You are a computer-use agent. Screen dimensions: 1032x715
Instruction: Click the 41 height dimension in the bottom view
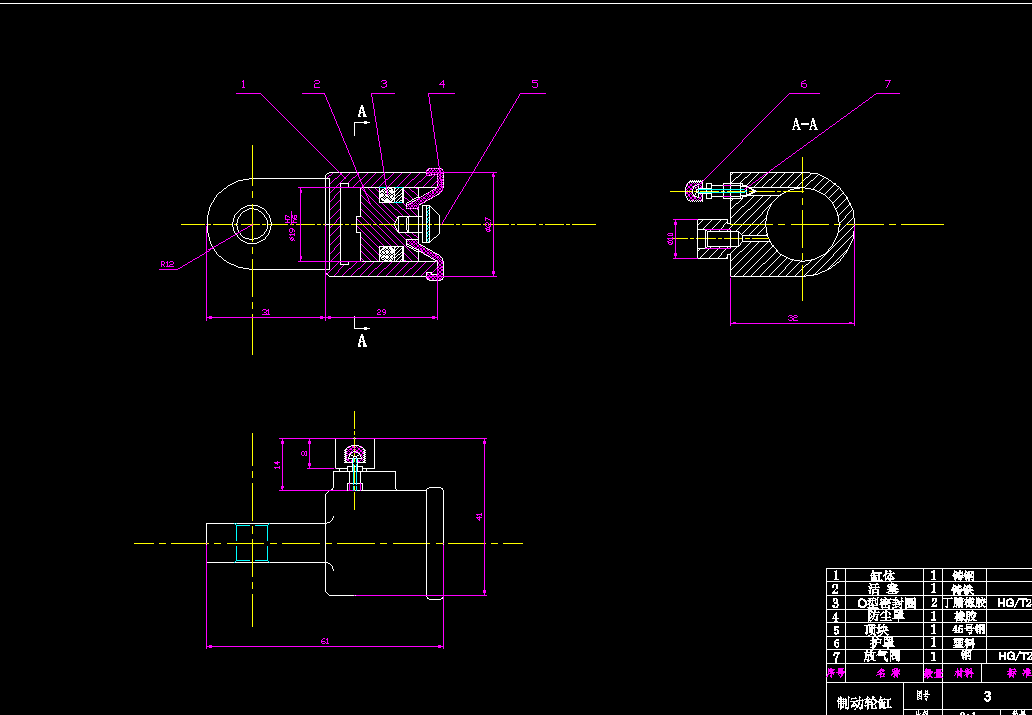[479, 517]
